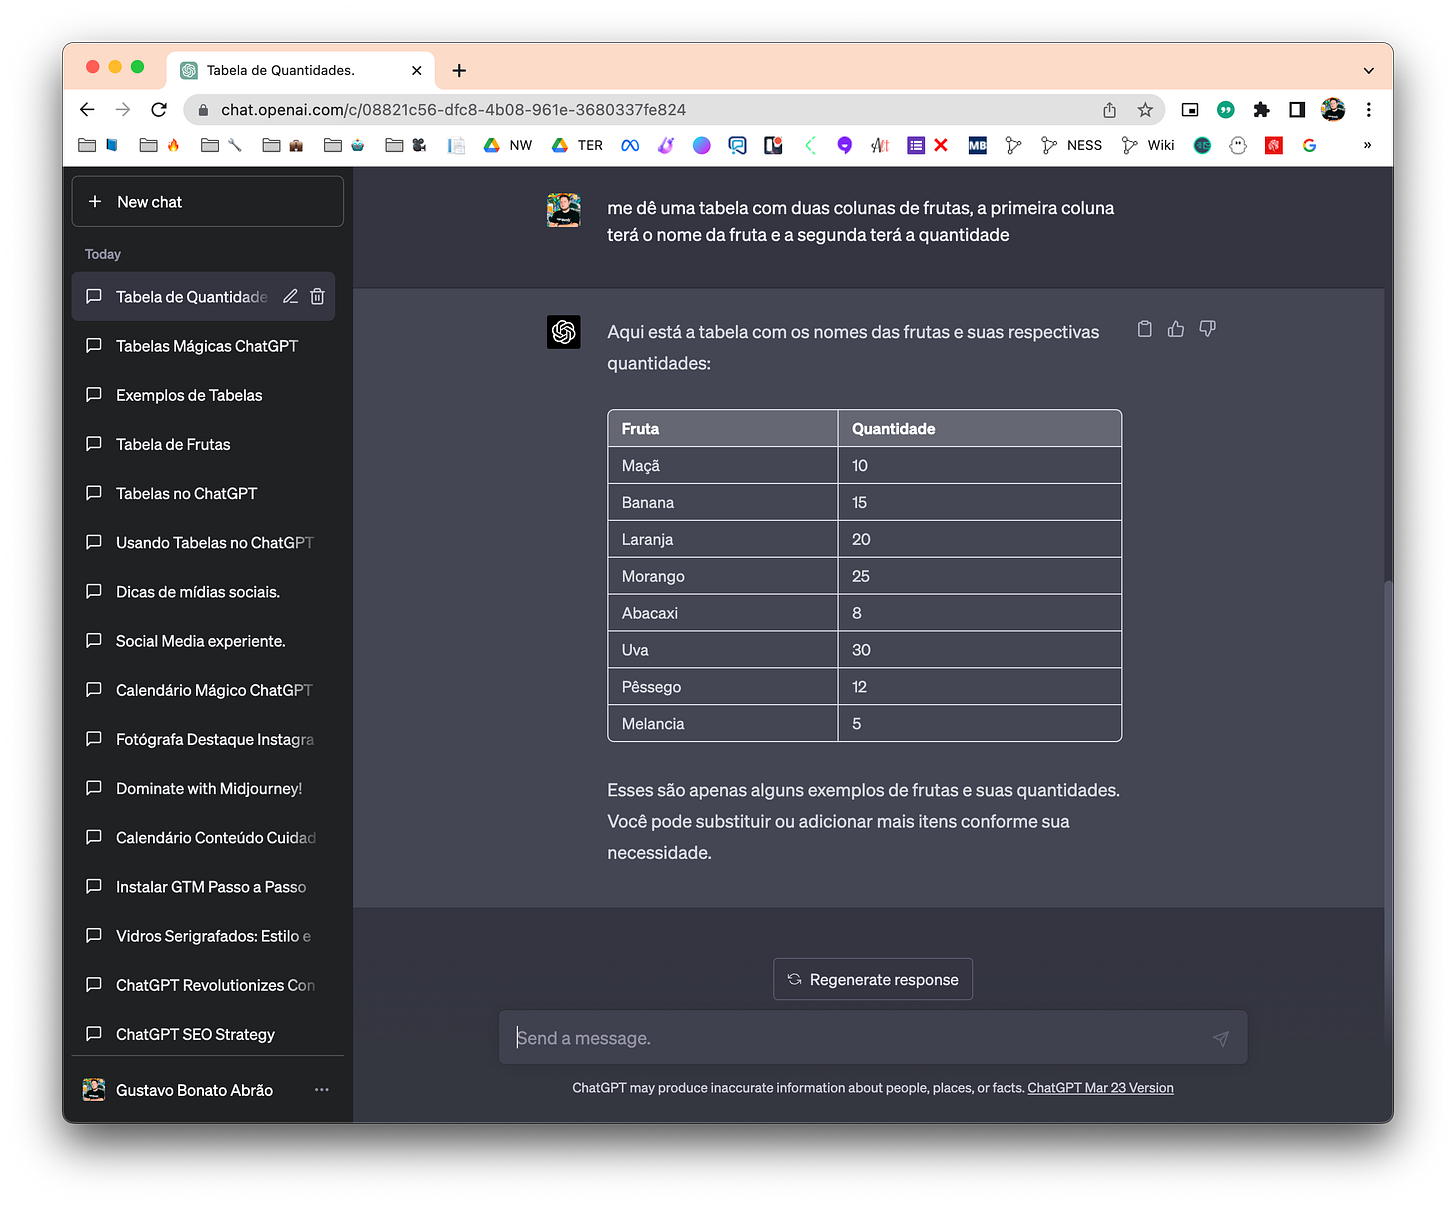Click the share page icon in address bar
1456x1206 pixels.
click(1109, 110)
